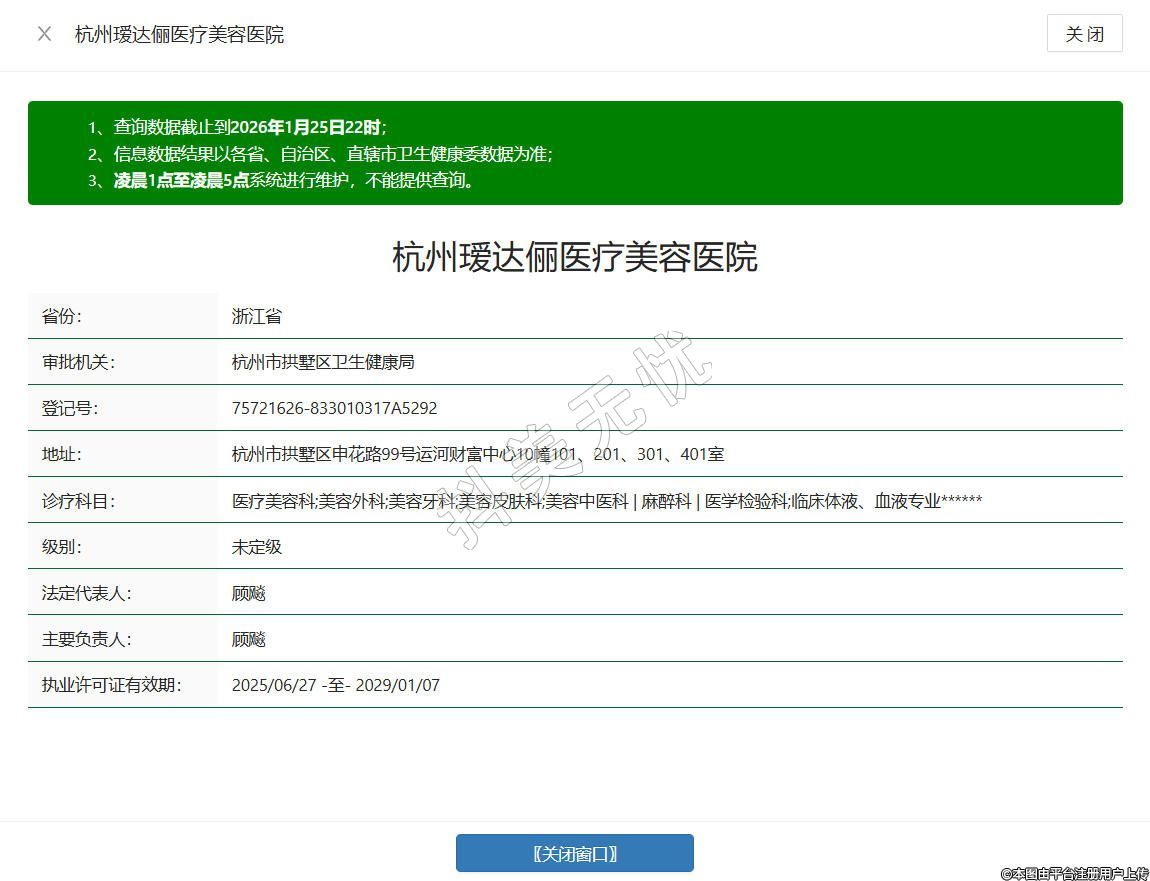Click the registration number 75721626-833010317A5292
The height and width of the screenshot is (881, 1150).
(x=334, y=408)
